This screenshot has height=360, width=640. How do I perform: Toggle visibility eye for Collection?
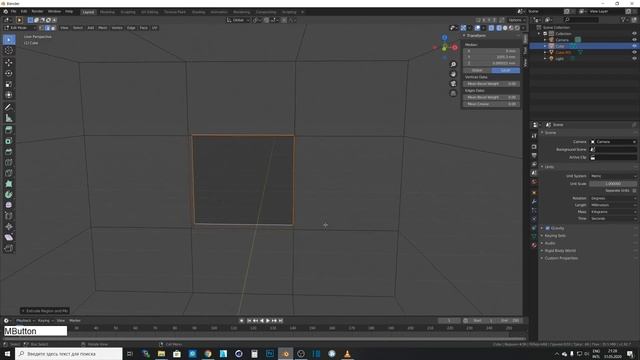coord(634,34)
